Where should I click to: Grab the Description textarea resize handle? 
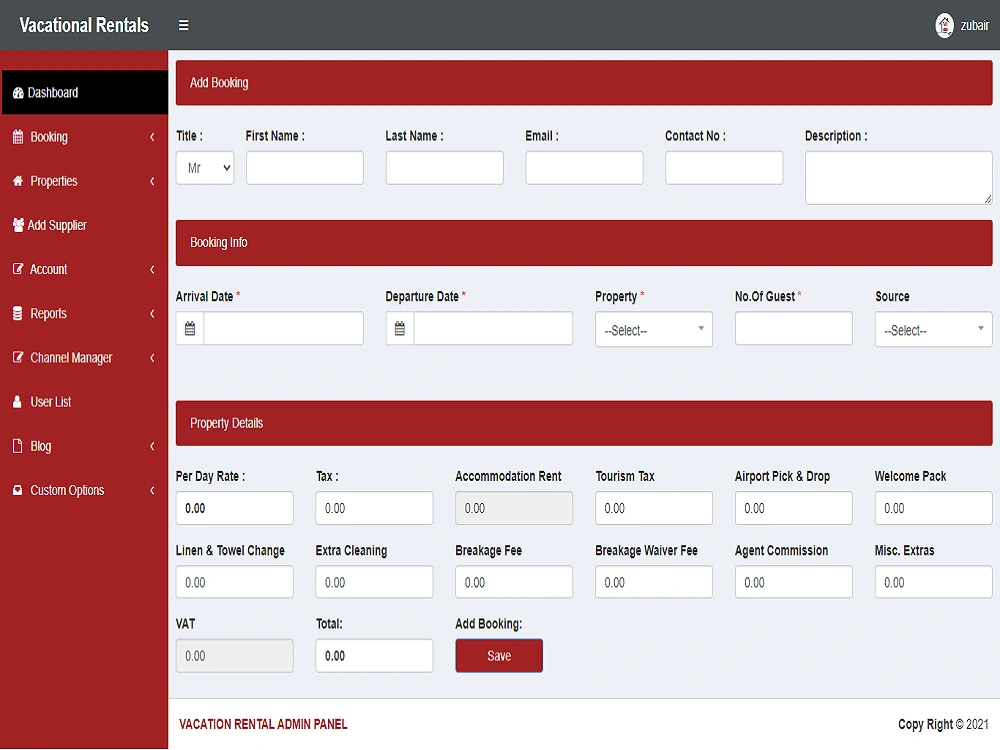[x=988, y=200]
